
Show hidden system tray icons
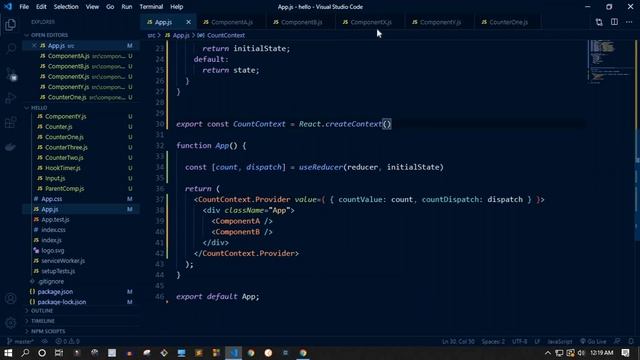(x=548, y=353)
